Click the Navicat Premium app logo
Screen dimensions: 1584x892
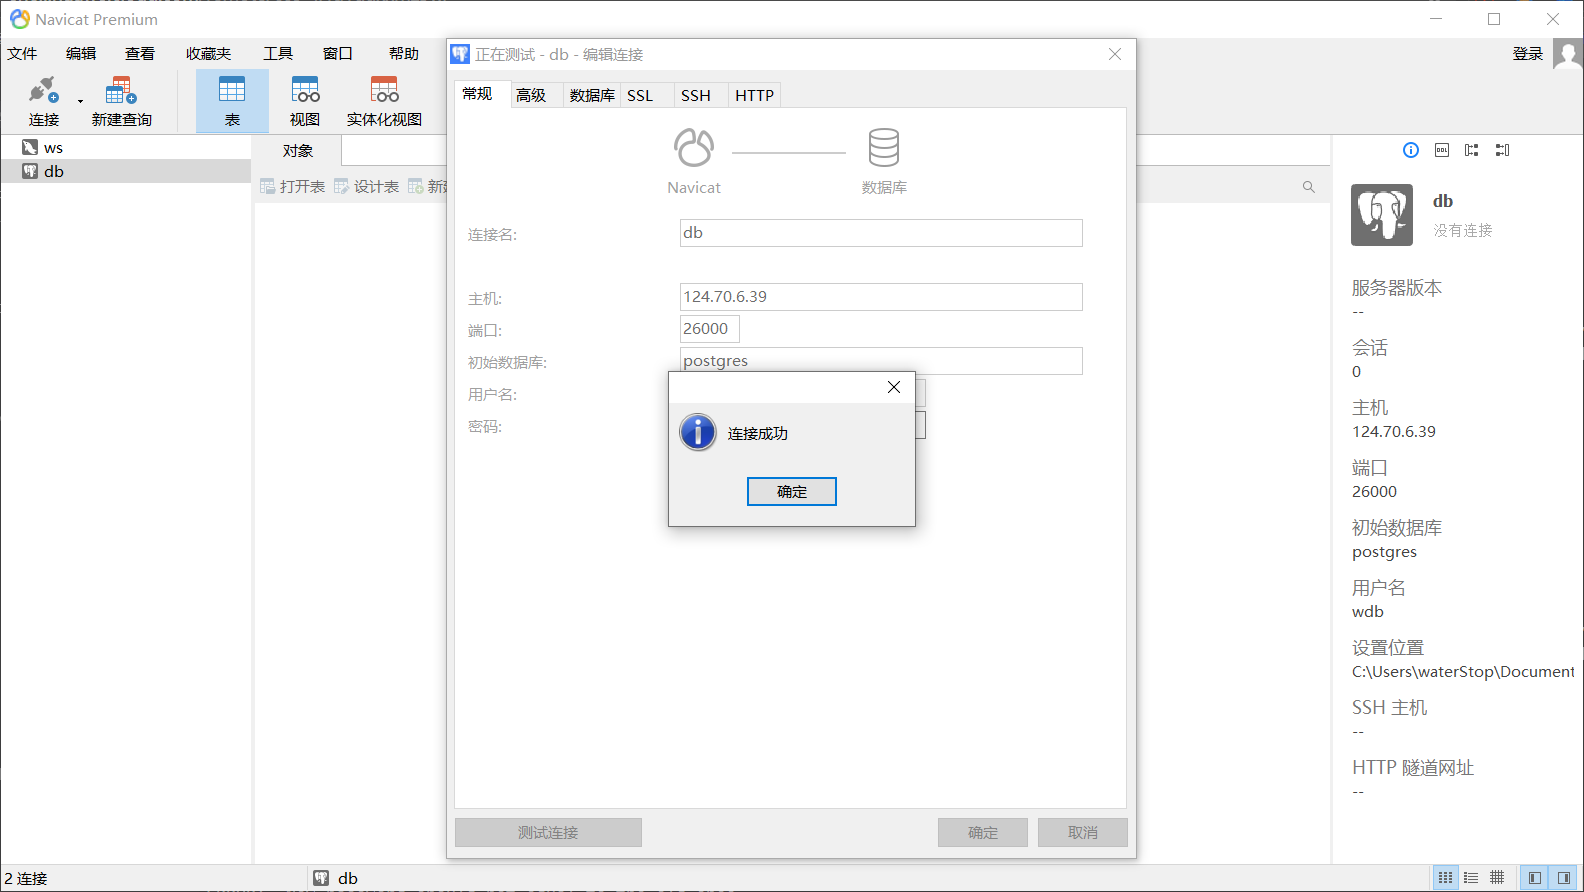(x=19, y=19)
